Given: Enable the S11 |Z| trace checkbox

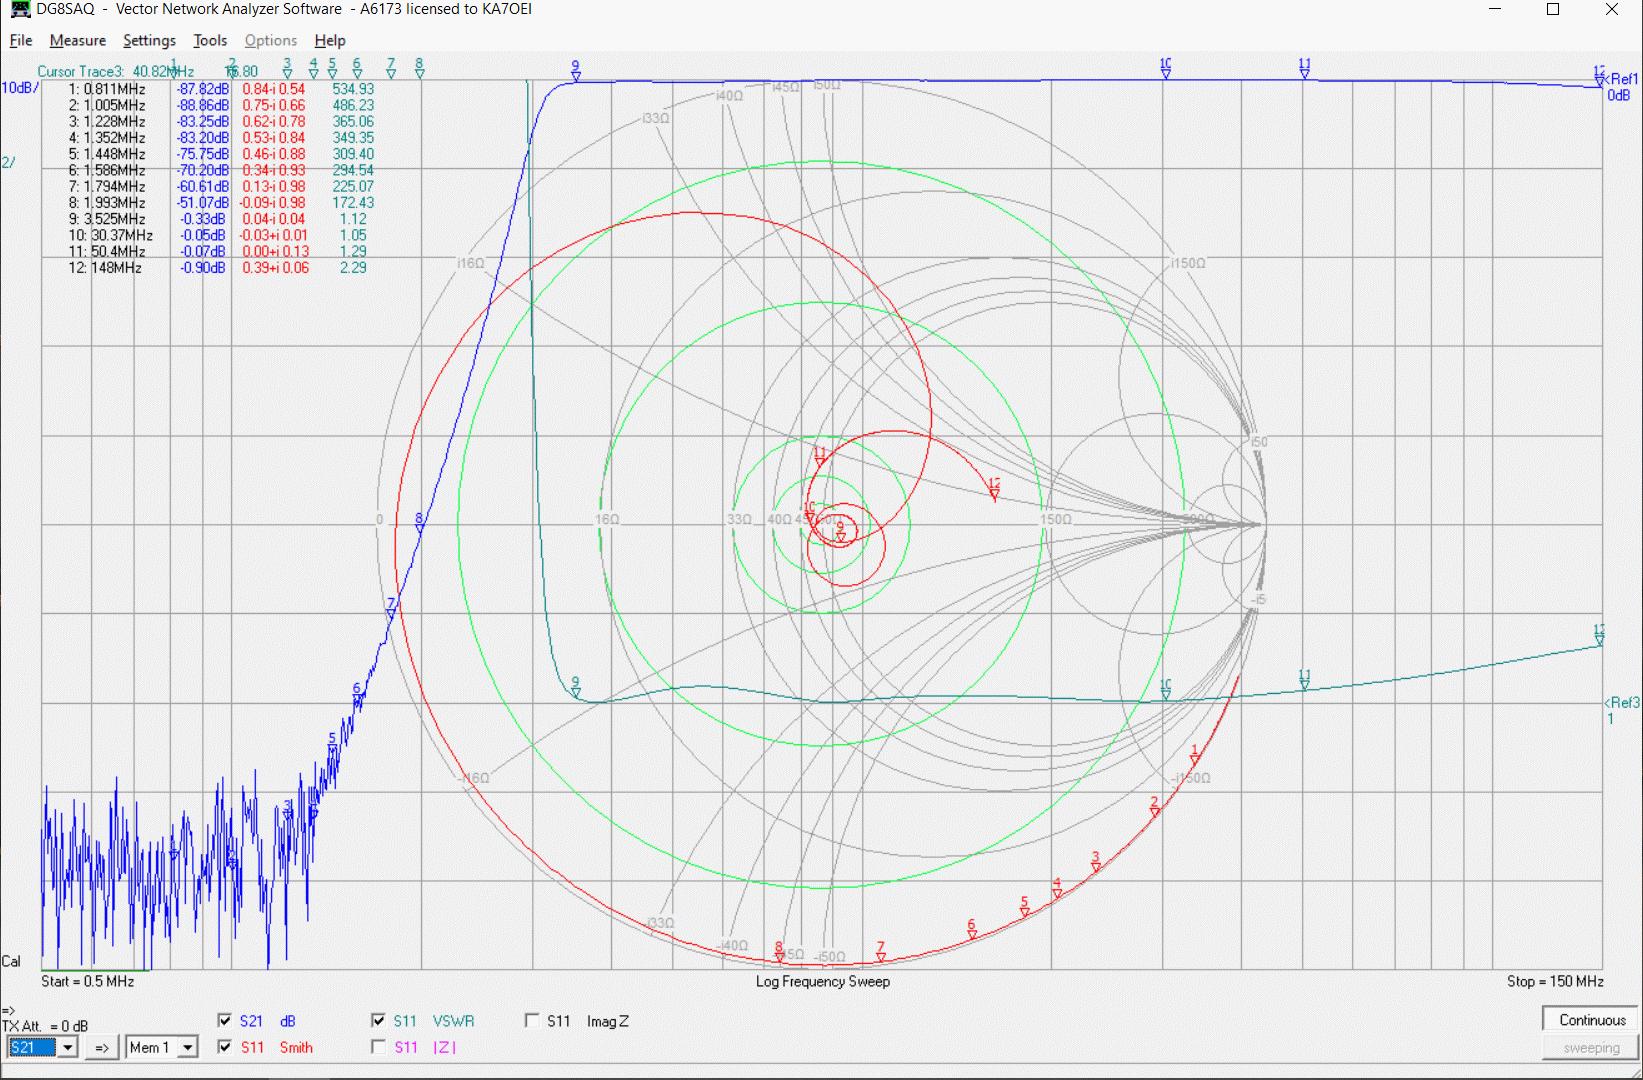Looking at the screenshot, I should (378, 1046).
